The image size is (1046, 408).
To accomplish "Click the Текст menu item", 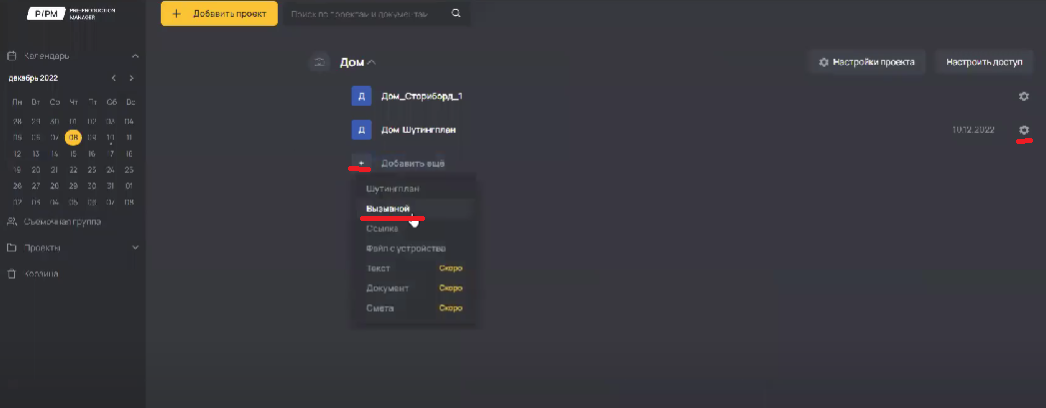I will click(x=378, y=269).
